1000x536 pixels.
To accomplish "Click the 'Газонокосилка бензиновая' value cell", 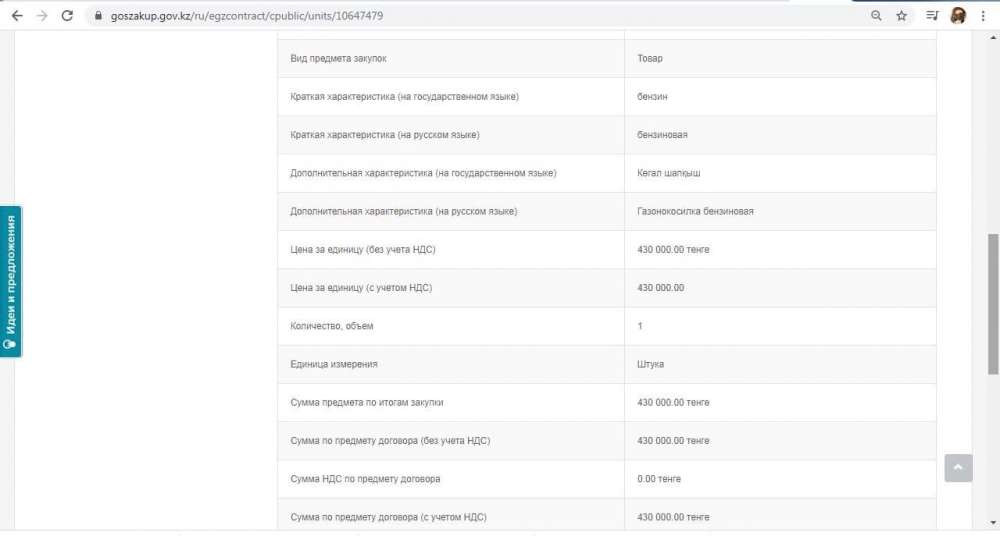I will 695,212.
